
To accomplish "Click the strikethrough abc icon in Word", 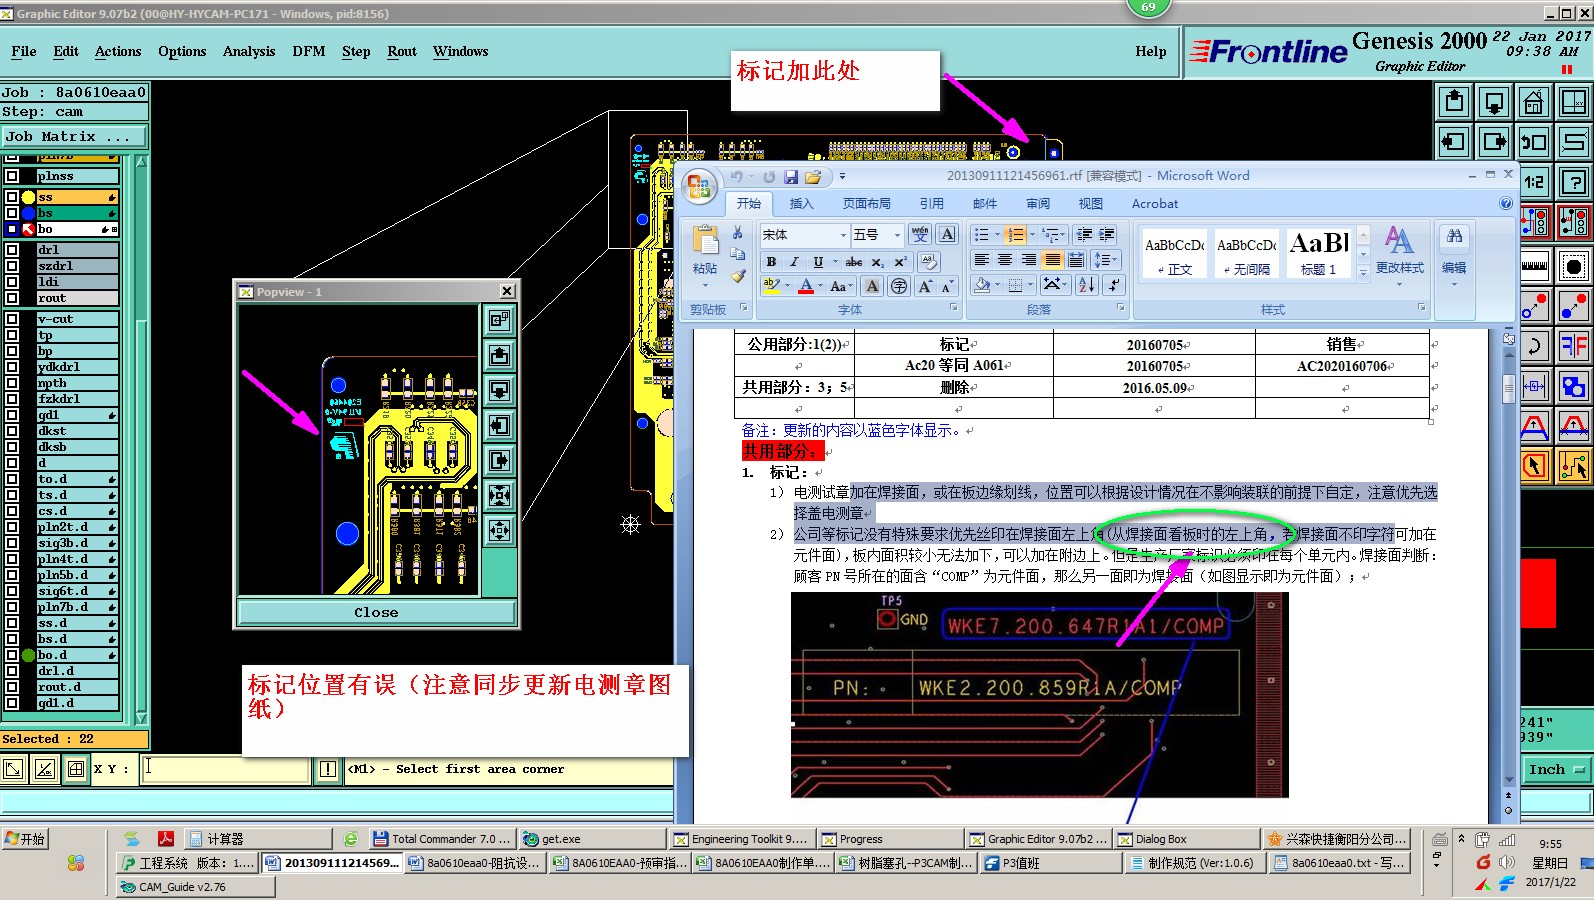I will point(853,262).
